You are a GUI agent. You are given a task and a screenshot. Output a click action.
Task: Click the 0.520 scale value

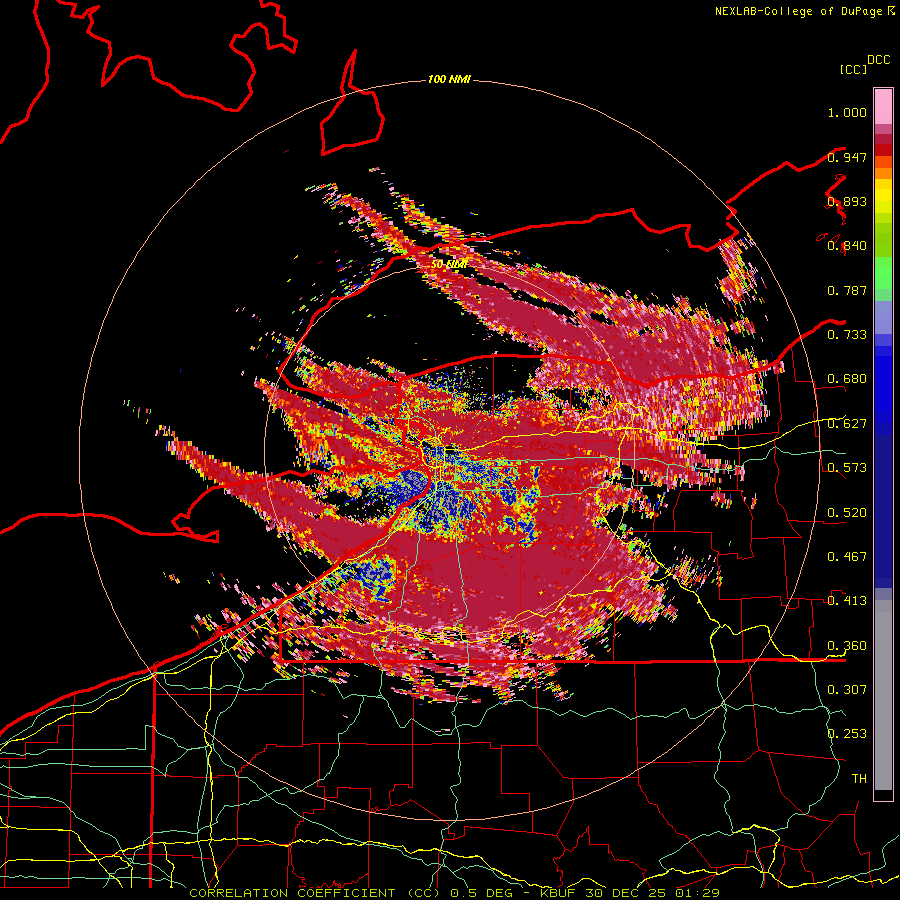[847, 513]
